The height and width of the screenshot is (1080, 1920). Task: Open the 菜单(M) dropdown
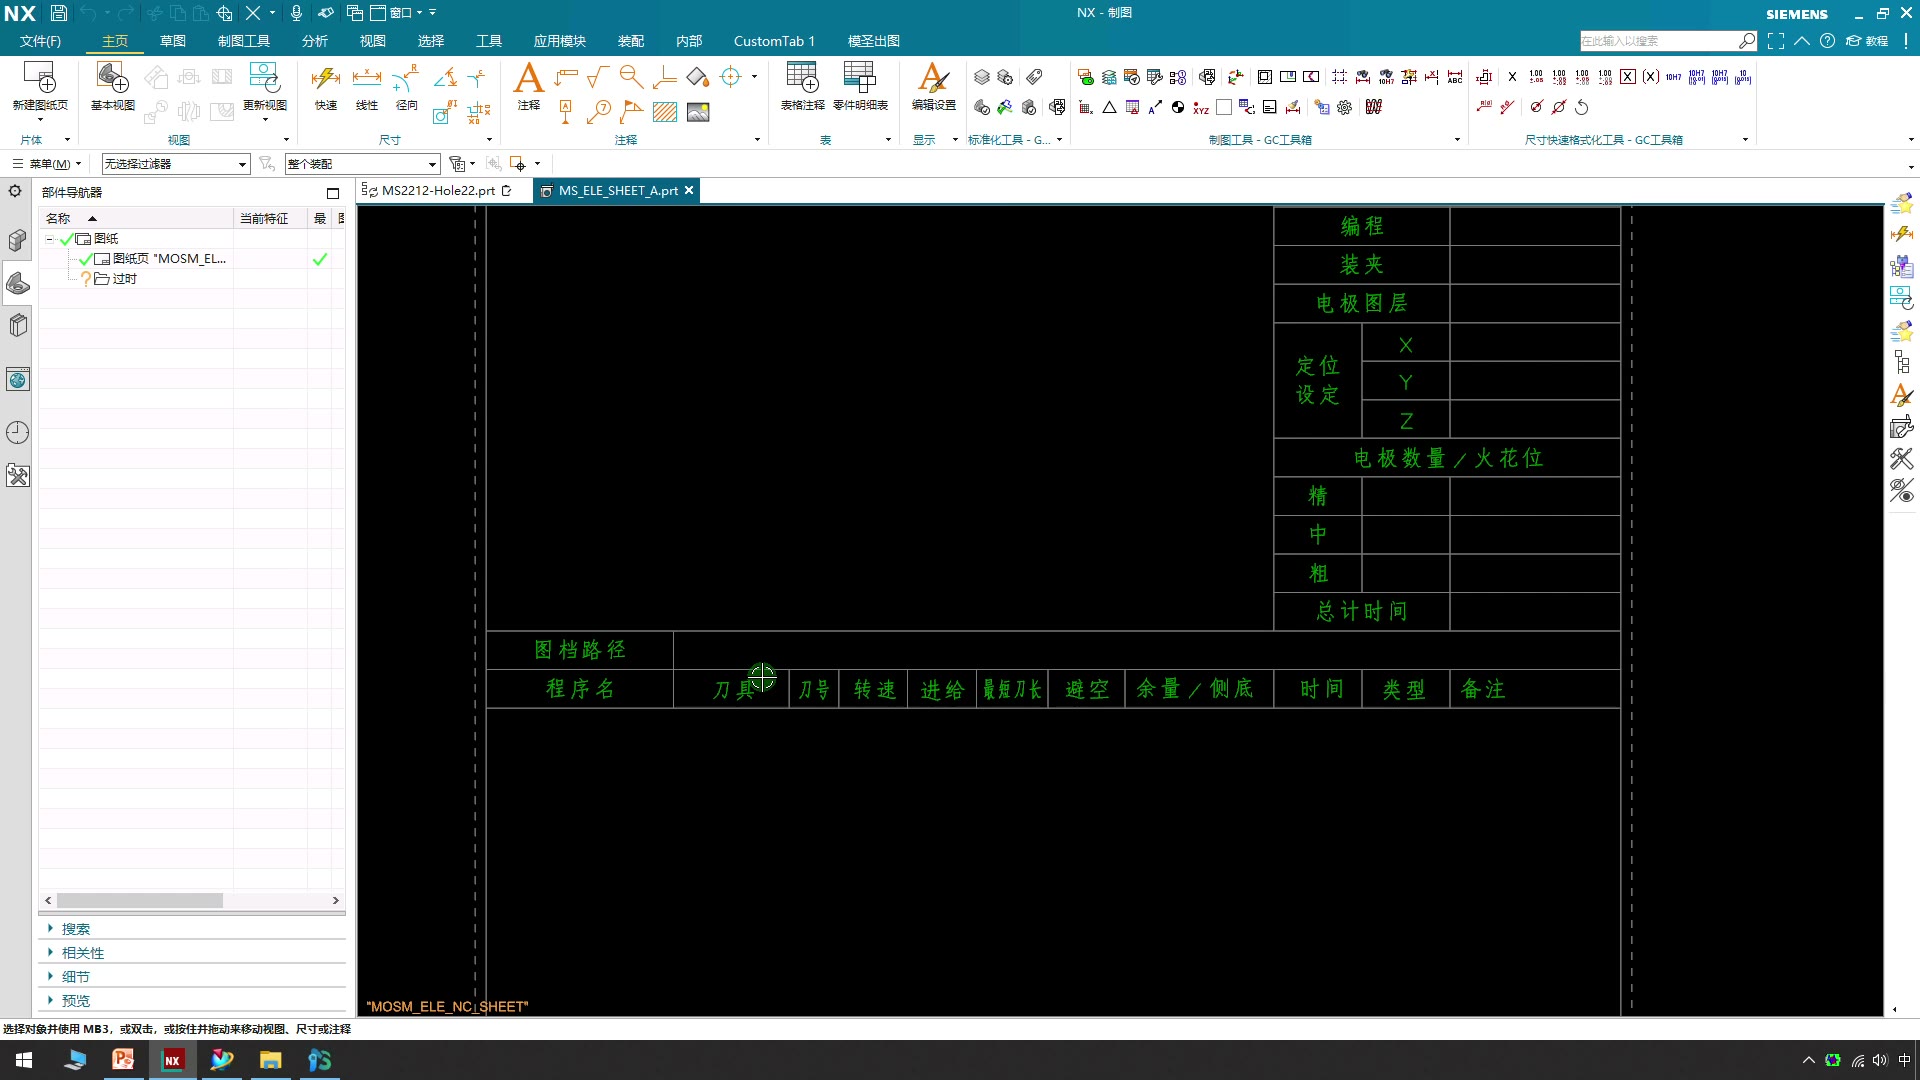[48, 164]
